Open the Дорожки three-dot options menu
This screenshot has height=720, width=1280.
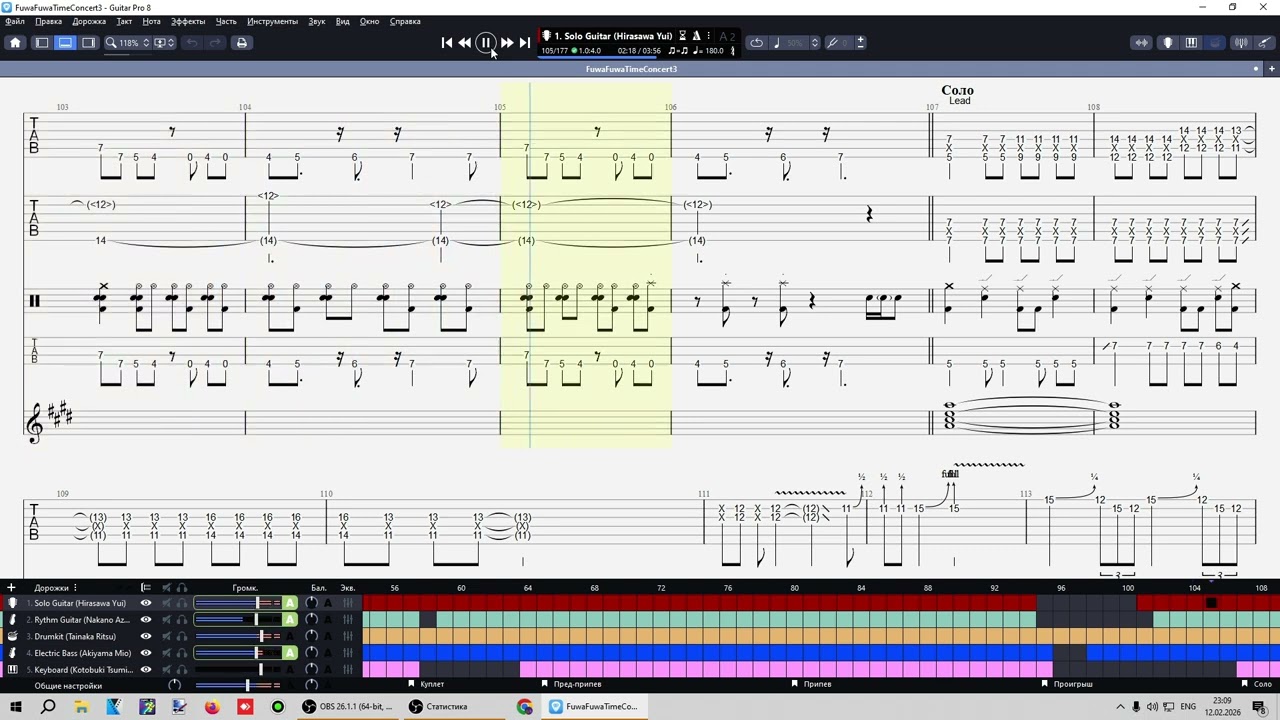tap(75, 588)
